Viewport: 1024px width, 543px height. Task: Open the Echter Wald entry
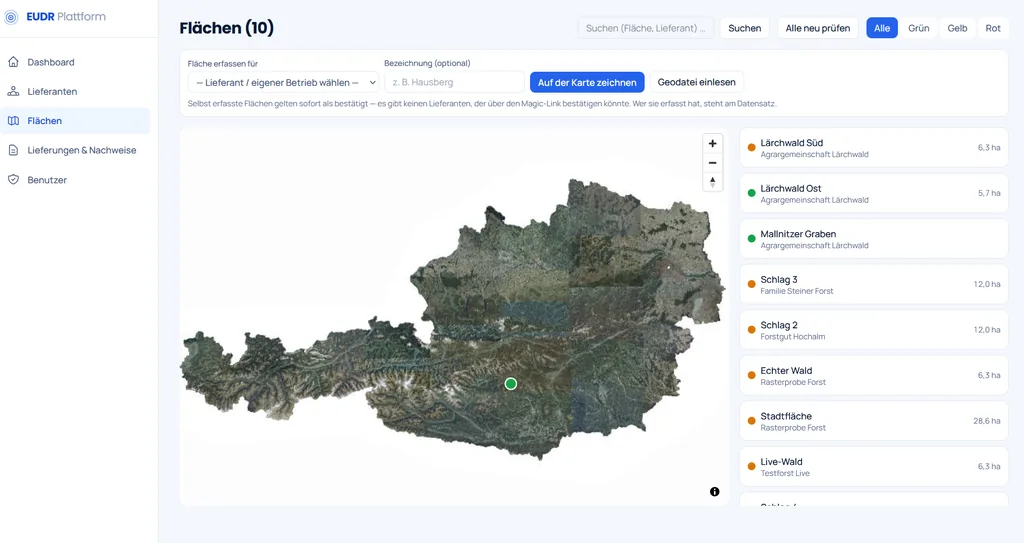[x=874, y=376]
